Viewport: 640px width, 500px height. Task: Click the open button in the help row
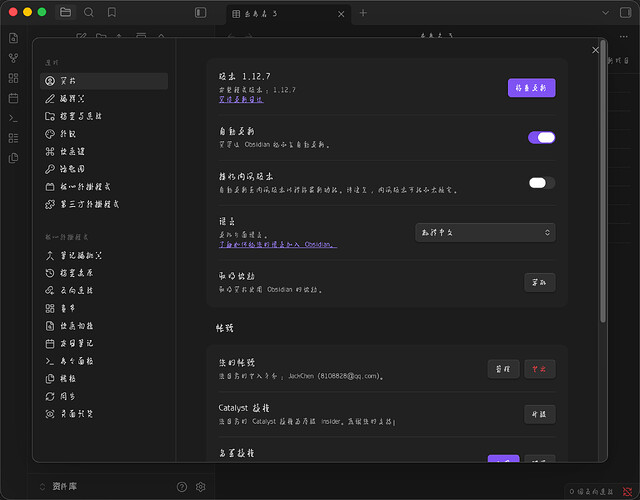coord(540,282)
